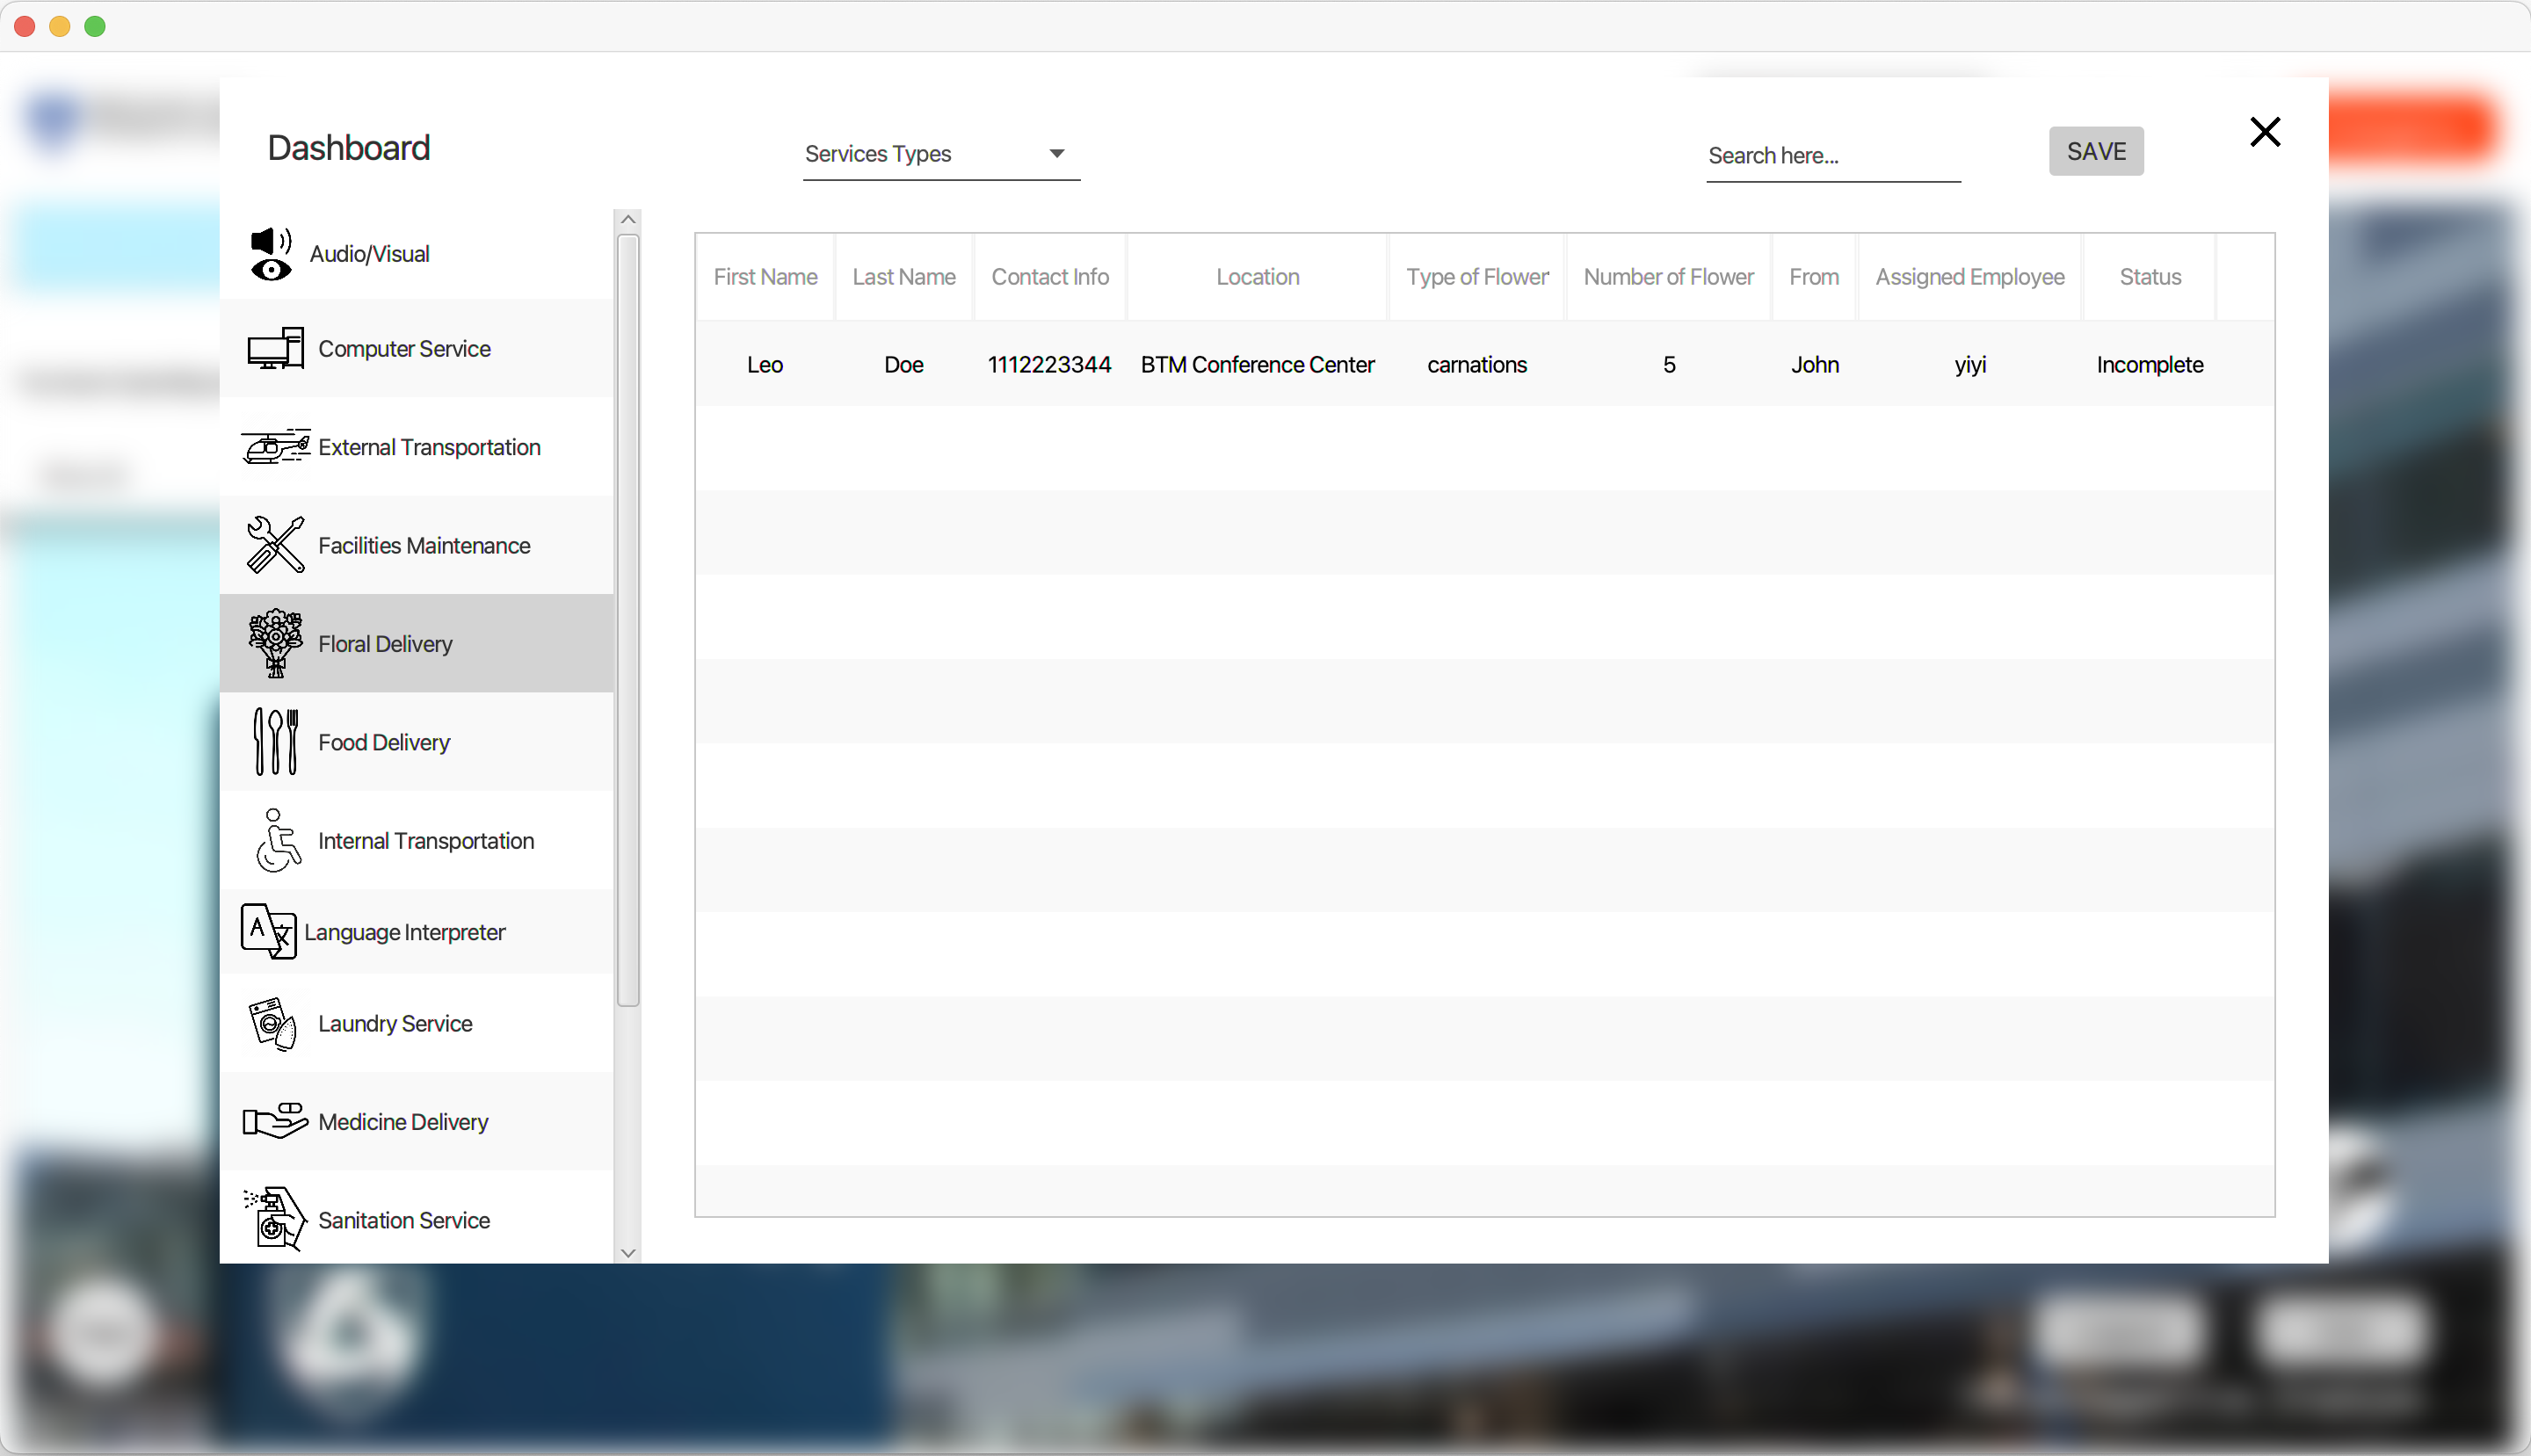Select the Floral Delivery bouquet icon

pyautogui.click(x=275, y=643)
